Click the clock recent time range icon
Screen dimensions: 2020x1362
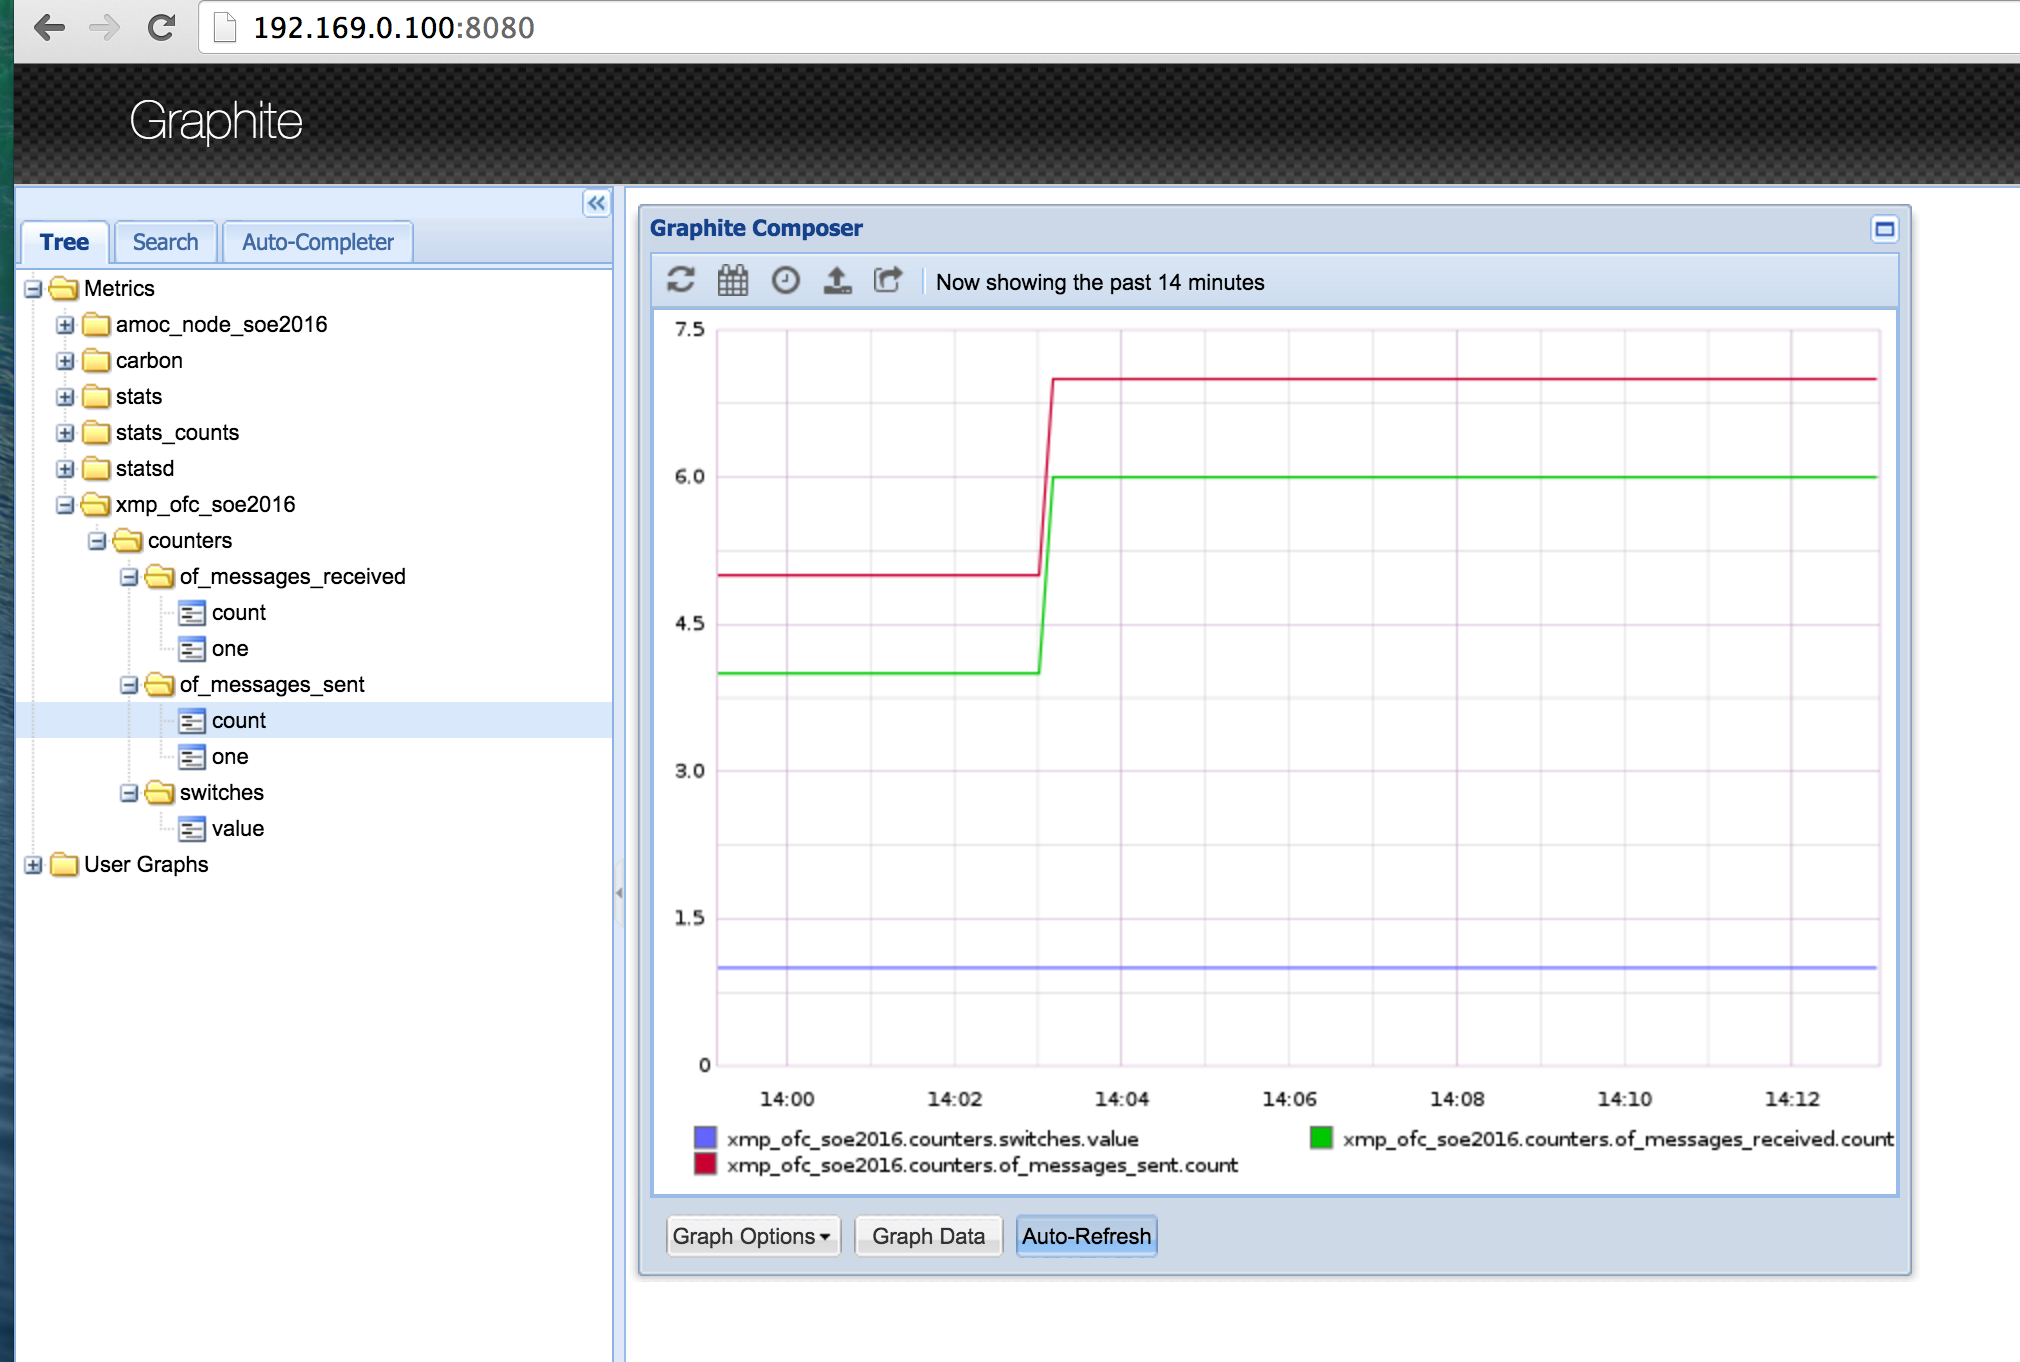[x=785, y=280]
